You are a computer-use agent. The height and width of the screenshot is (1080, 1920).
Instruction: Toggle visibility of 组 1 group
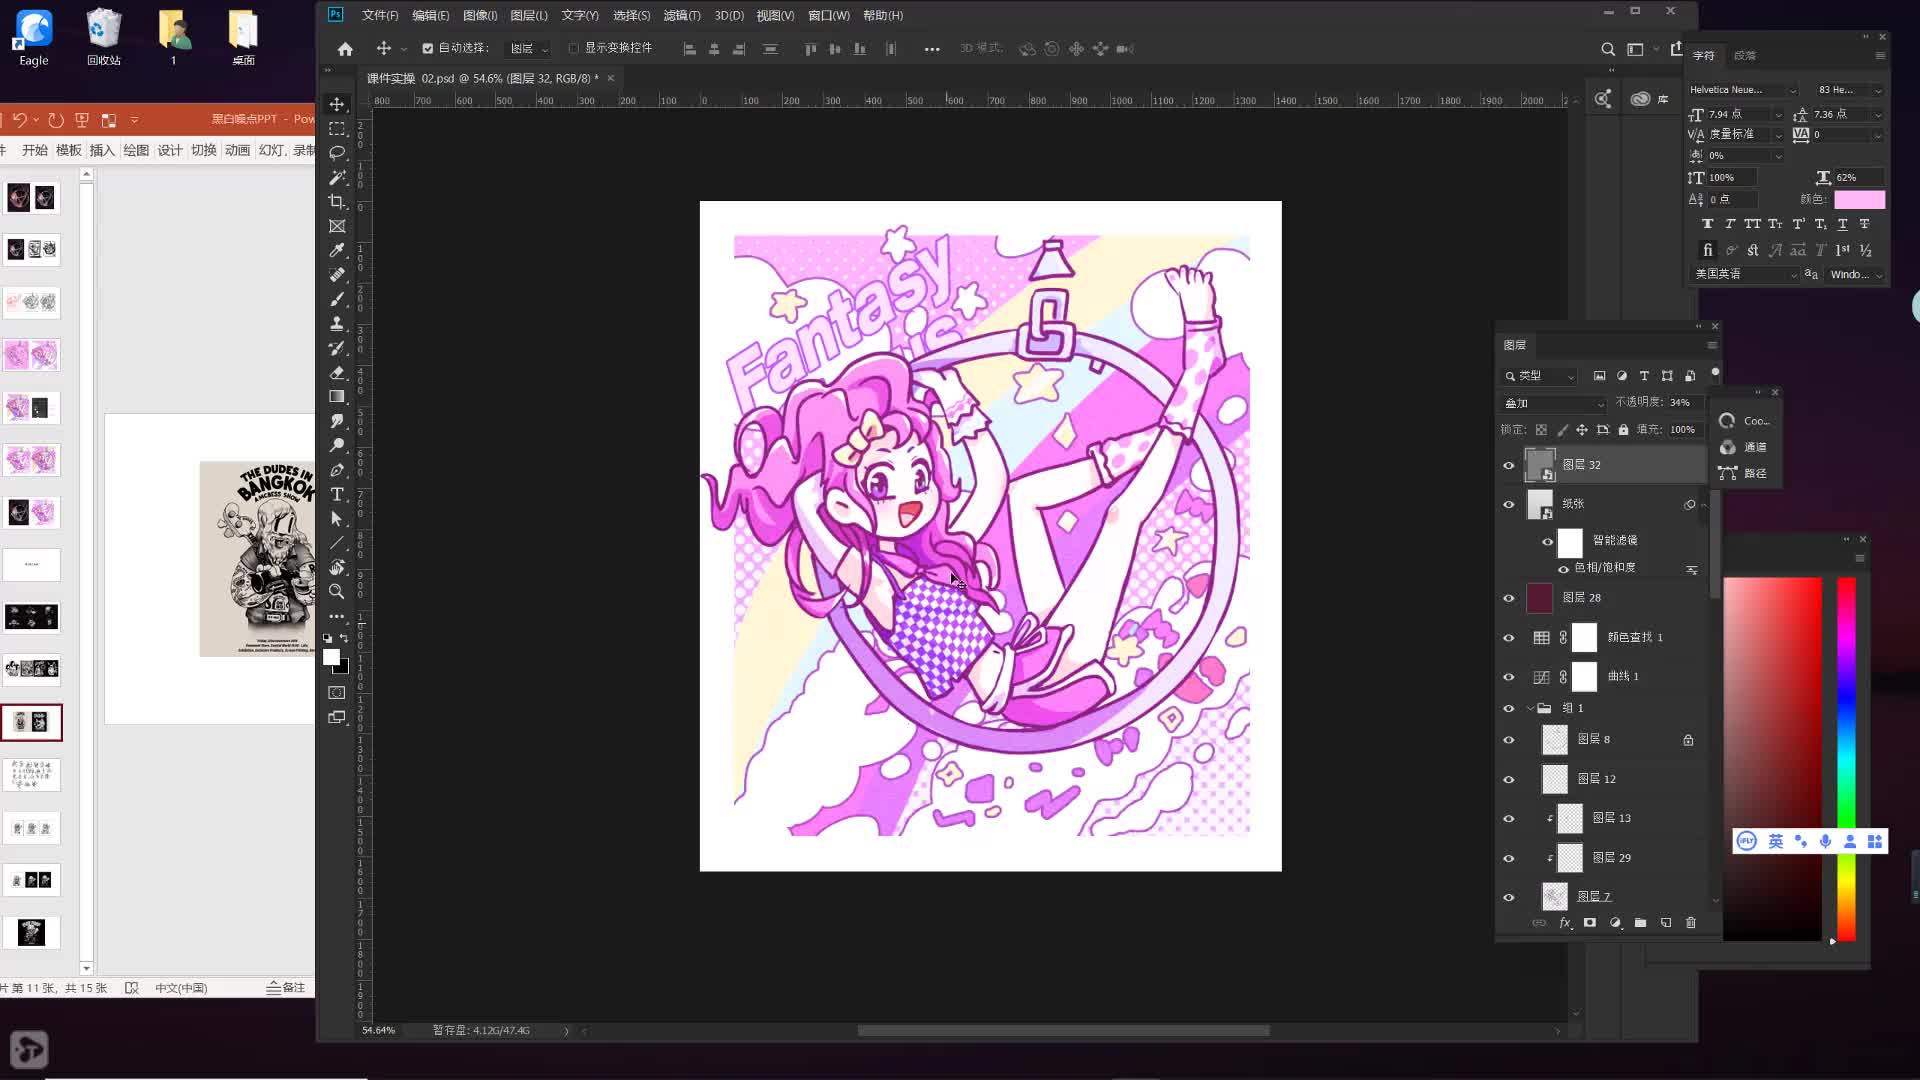[1509, 708]
